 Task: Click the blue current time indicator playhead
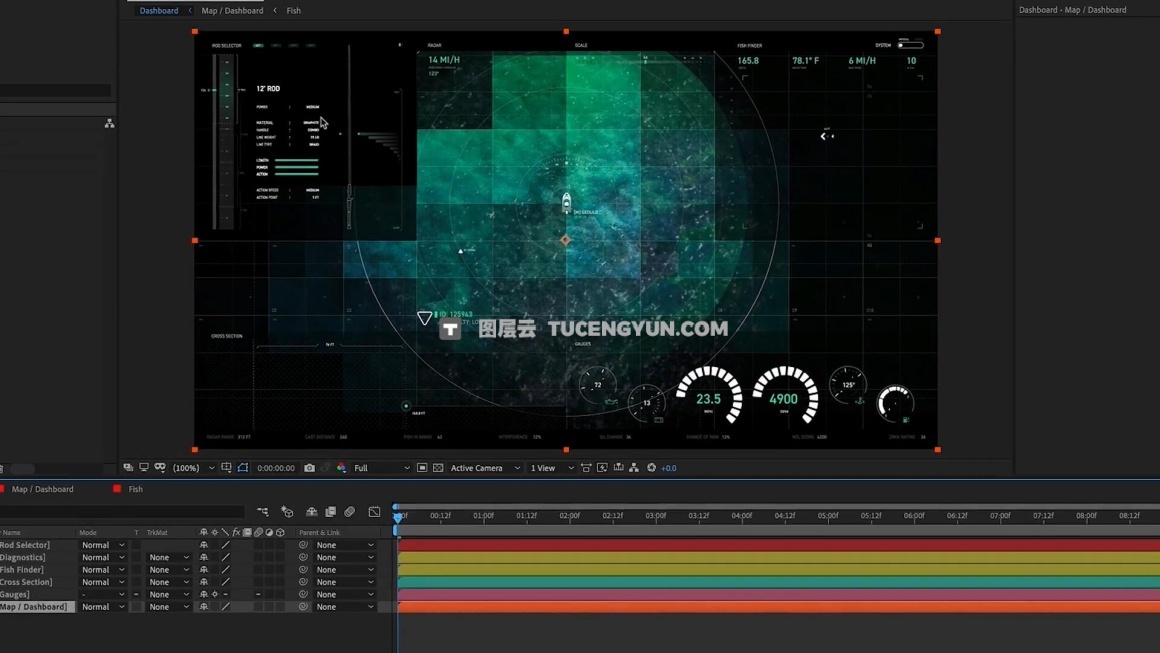click(398, 516)
